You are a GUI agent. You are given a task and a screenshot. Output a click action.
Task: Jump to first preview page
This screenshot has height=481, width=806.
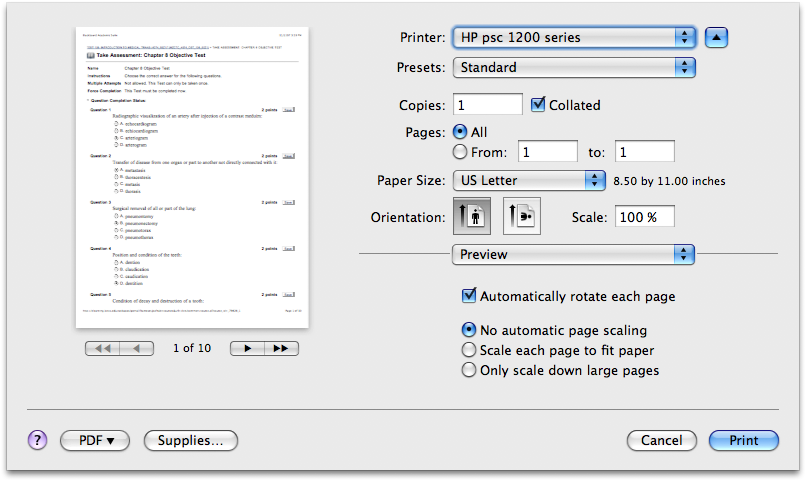[102, 348]
